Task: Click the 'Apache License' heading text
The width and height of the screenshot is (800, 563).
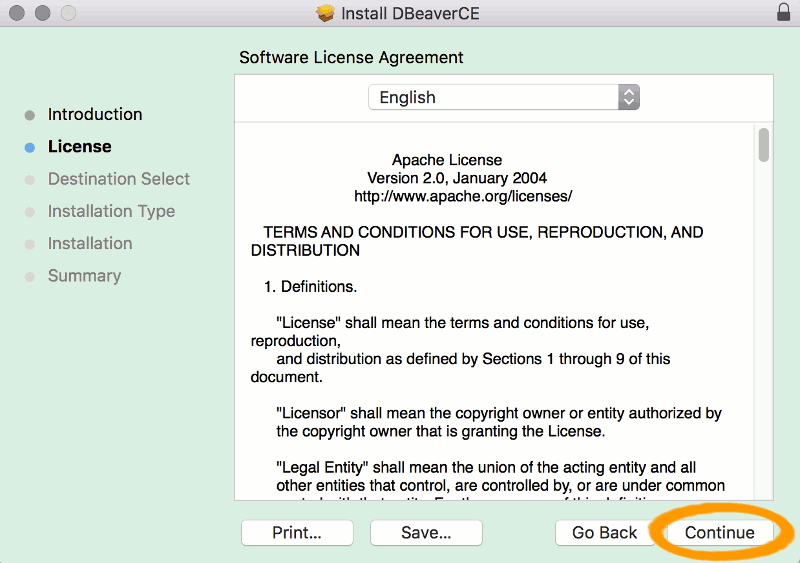Action: coord(446,160)
